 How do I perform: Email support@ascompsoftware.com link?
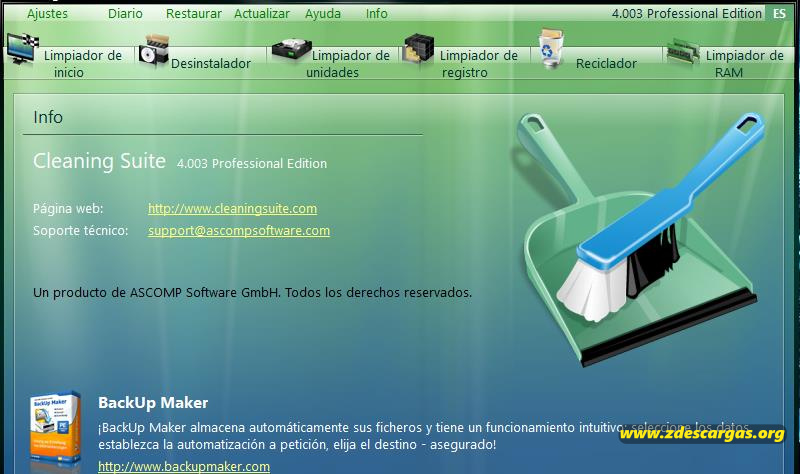coord(239,231)
